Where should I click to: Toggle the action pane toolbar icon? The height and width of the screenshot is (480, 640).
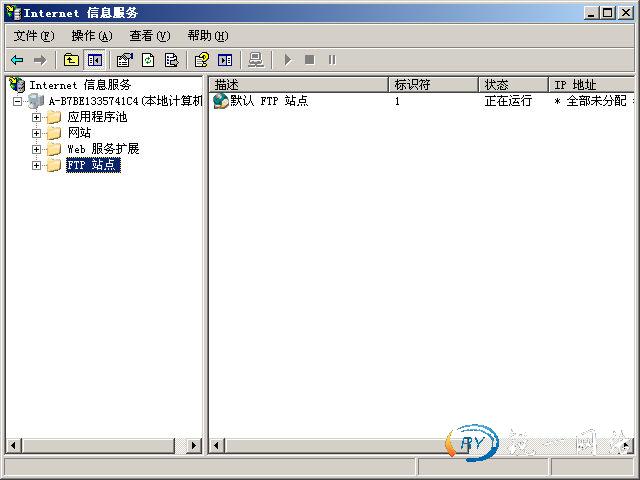click(x=225, y=60)
